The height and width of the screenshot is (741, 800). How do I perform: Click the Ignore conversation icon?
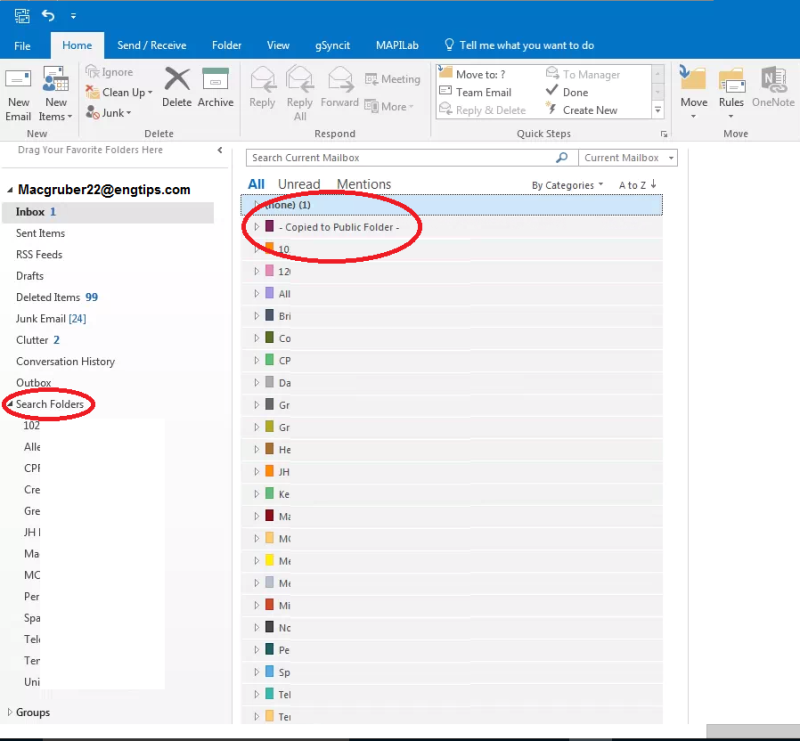(x=92, y=71)
